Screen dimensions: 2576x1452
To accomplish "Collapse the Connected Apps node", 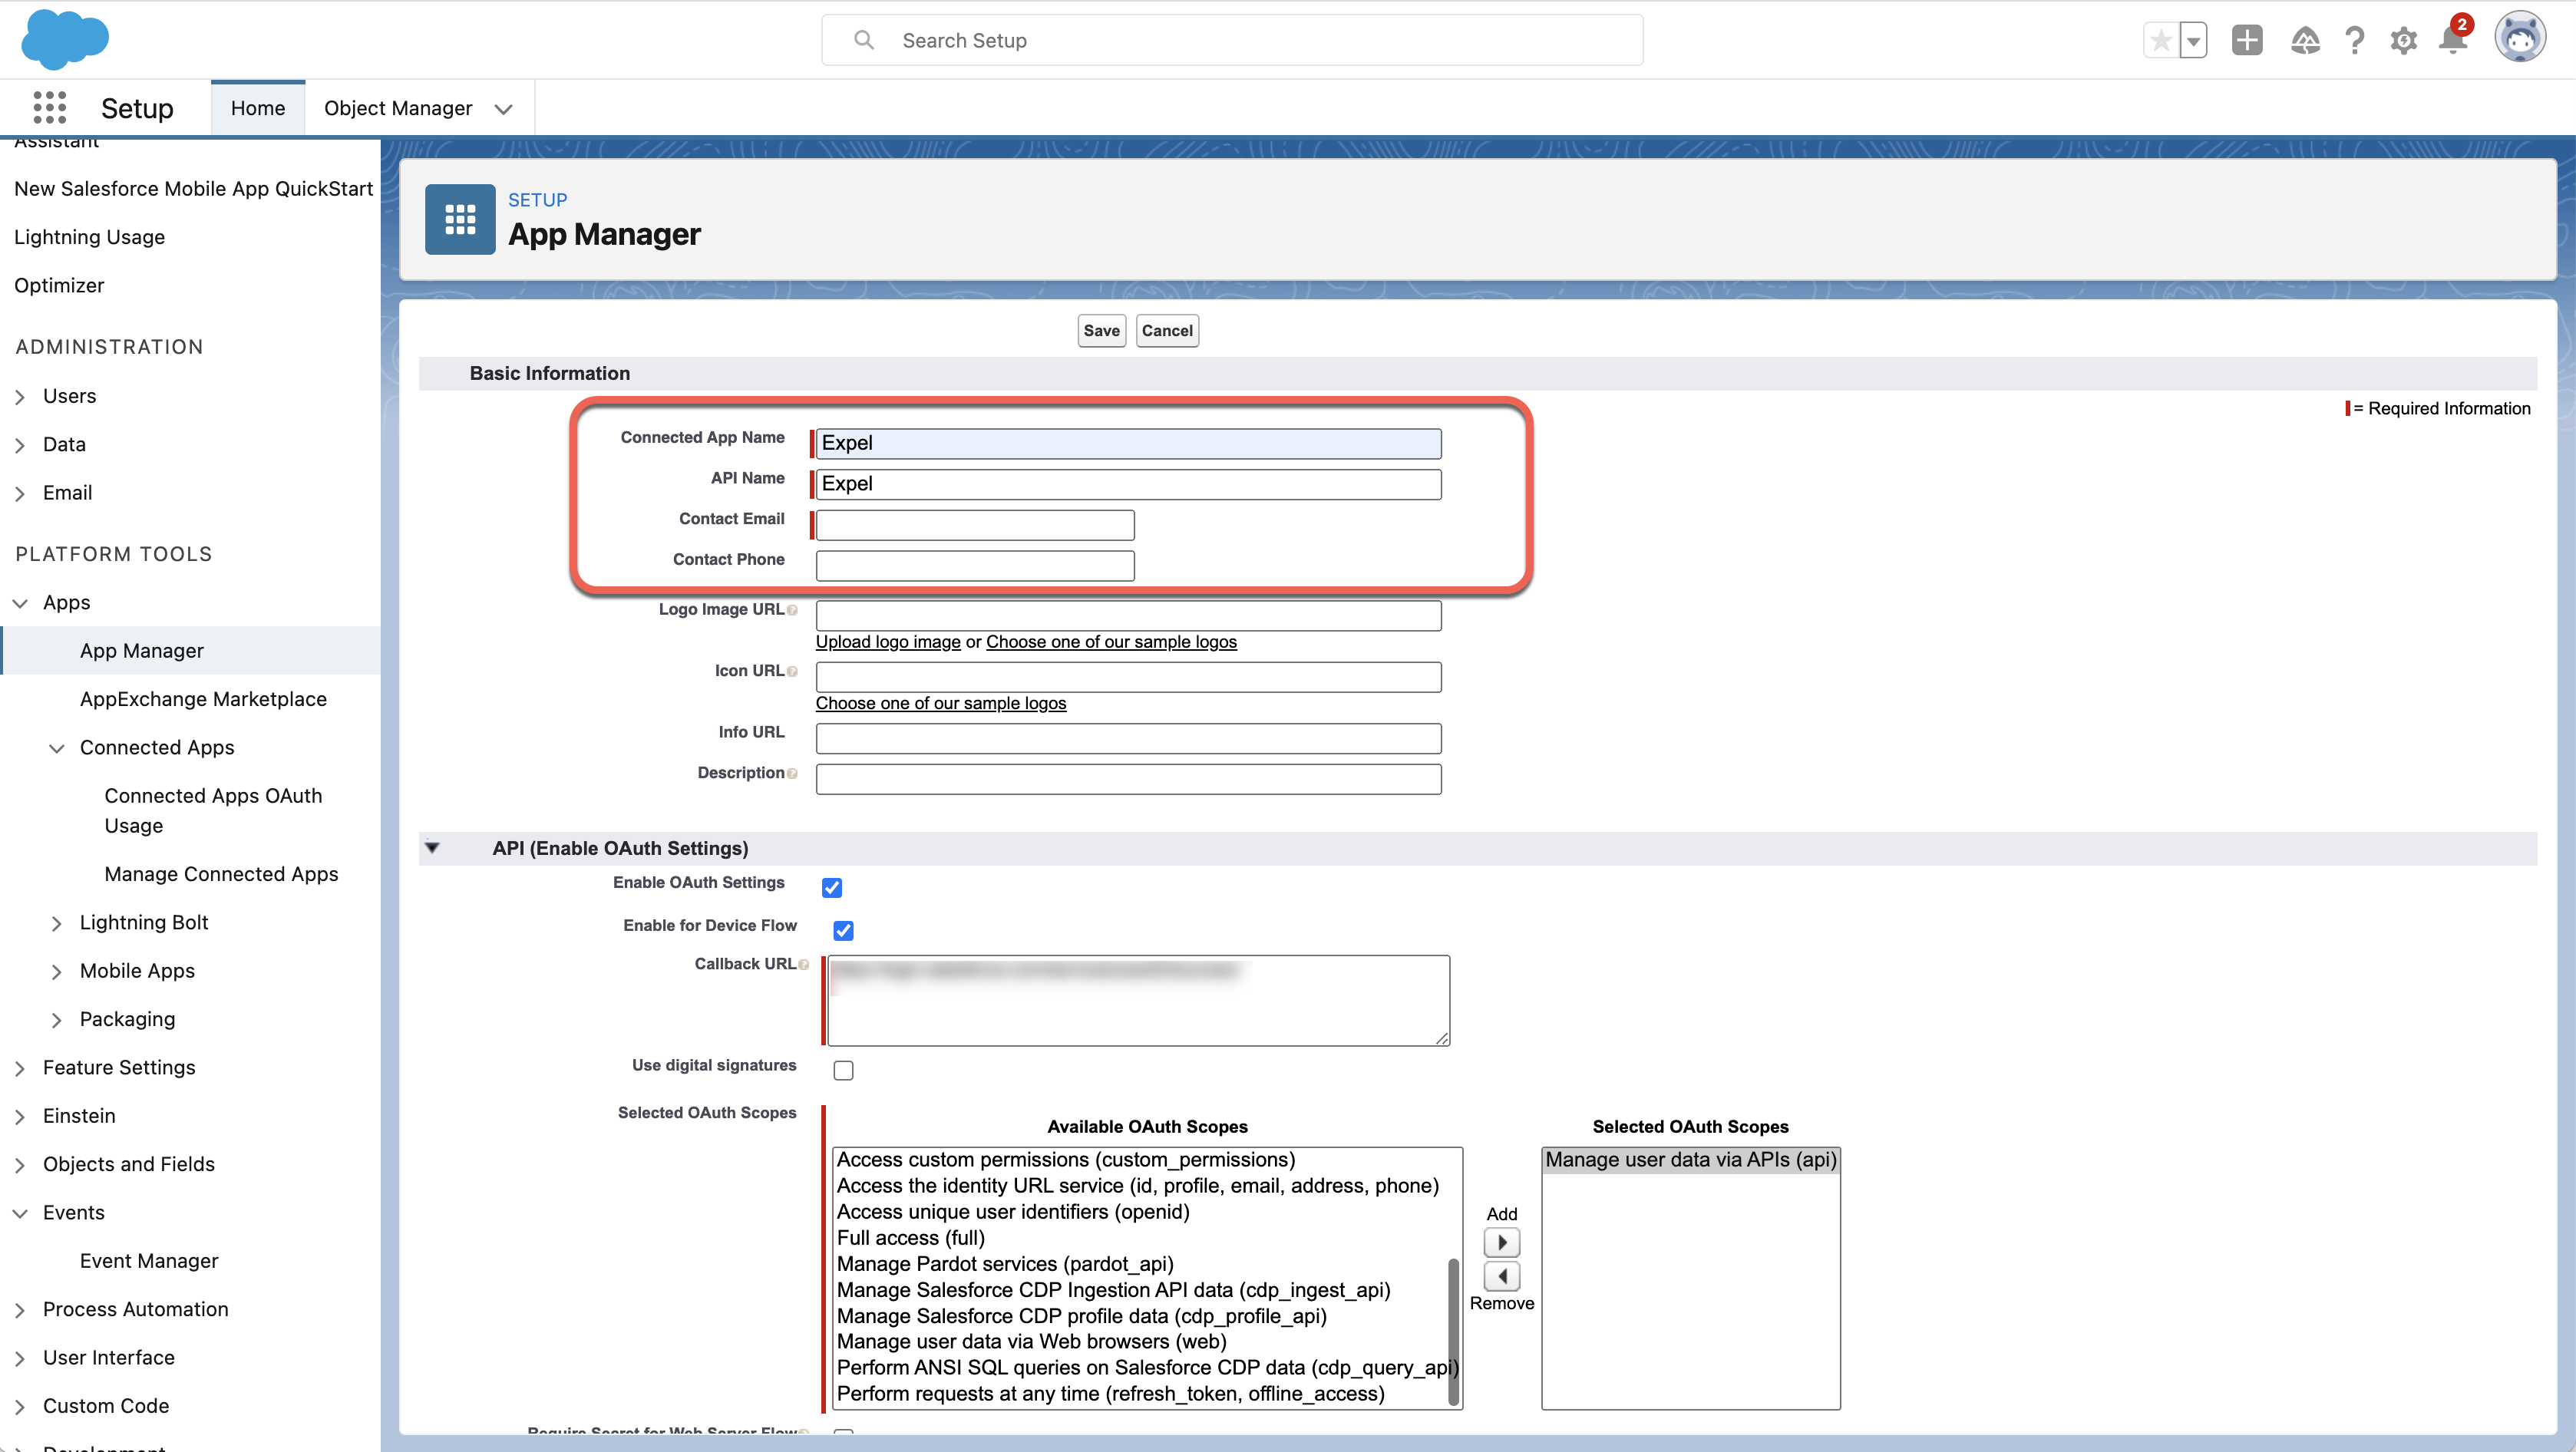I will (57, 748).
